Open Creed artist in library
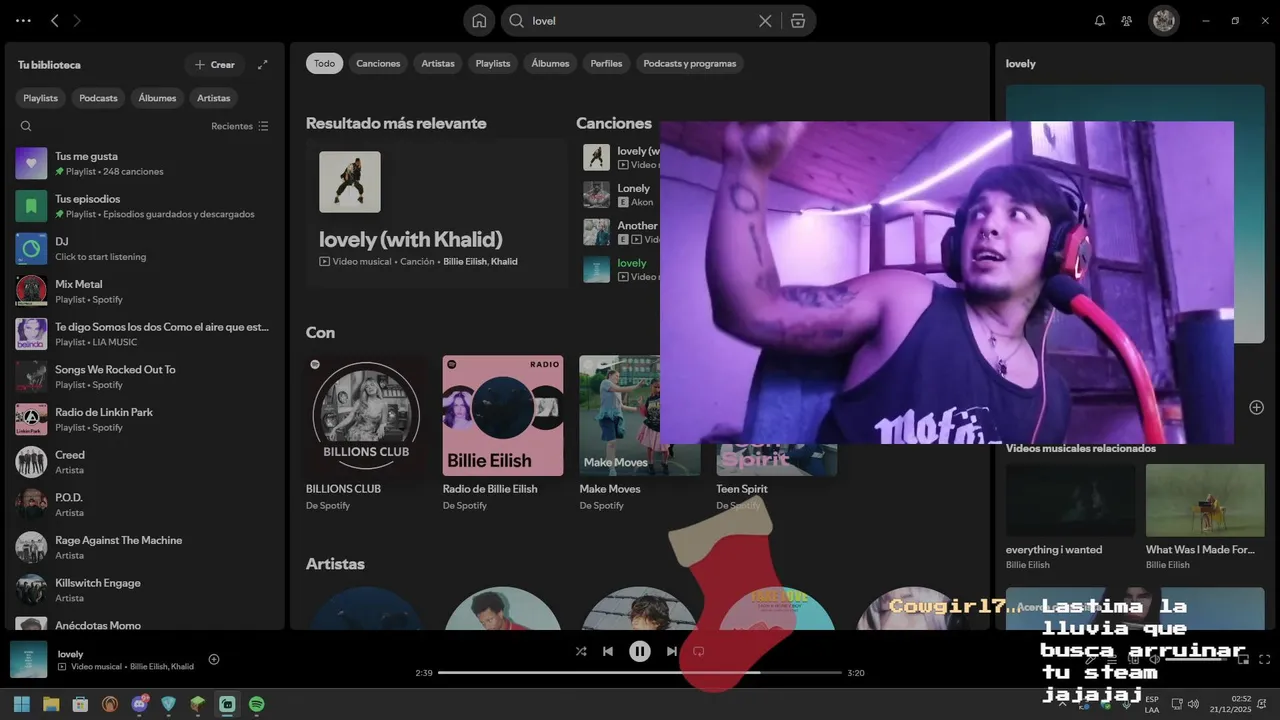This screenshot has width=1280, height=720. click(x=144, y=462)
